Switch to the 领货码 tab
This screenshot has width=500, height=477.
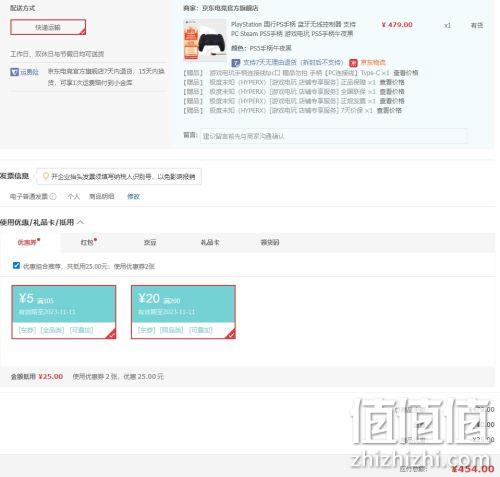coord(270,242)
